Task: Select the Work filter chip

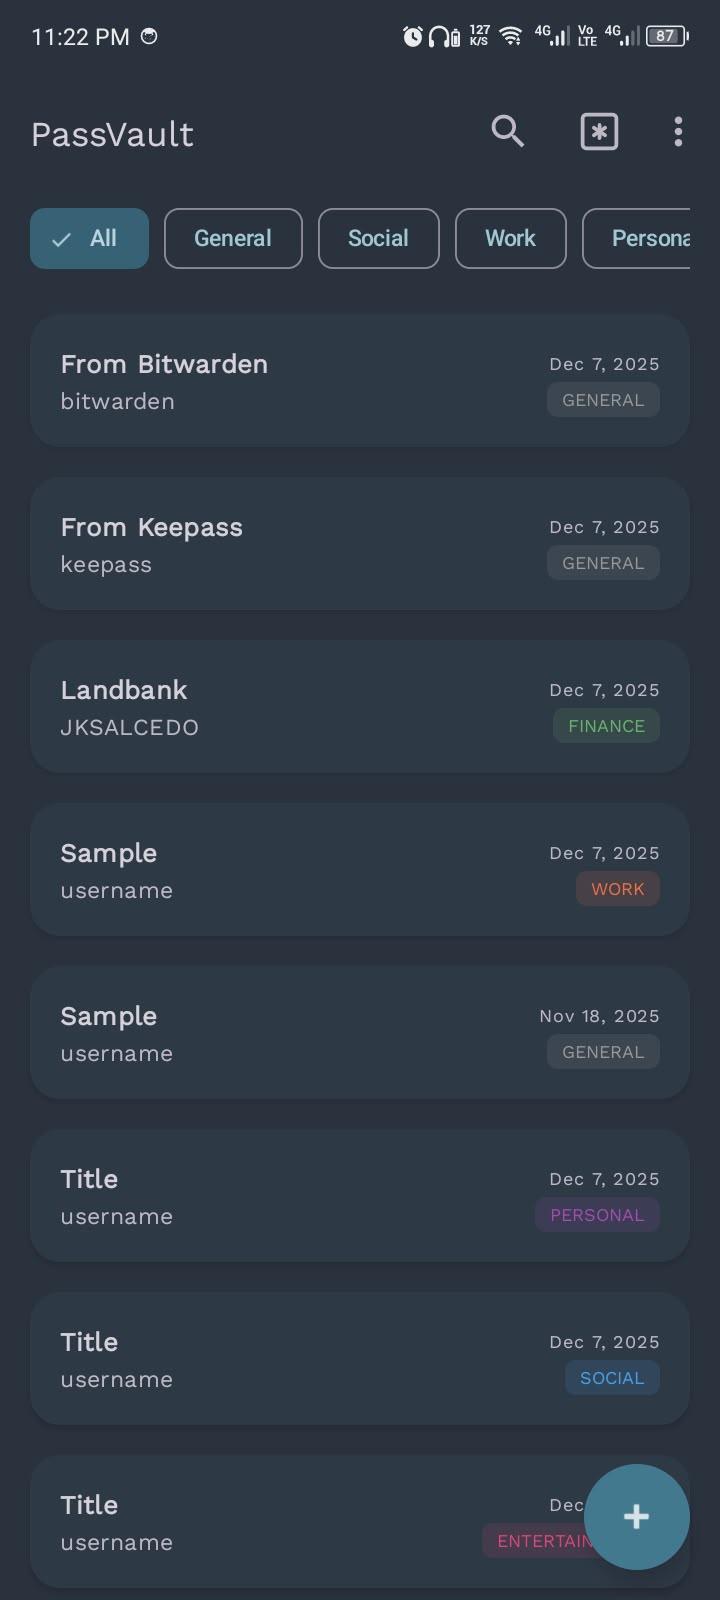Action: click(x=510, y=239)
